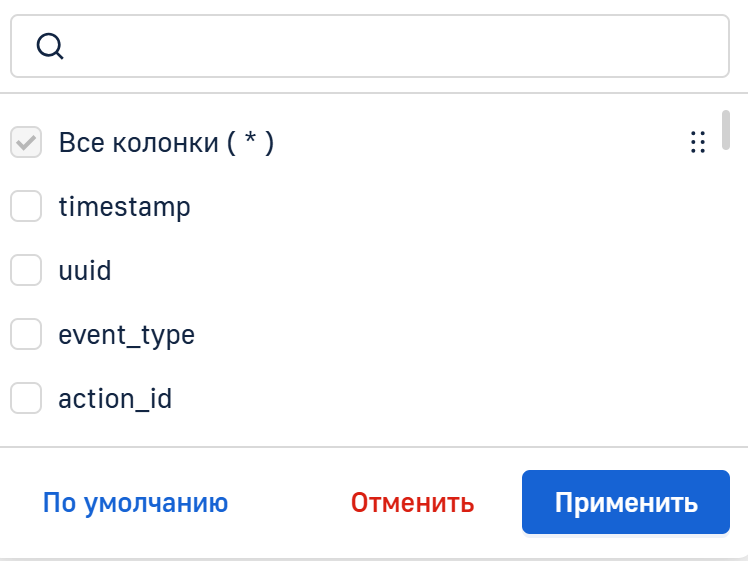Image resolution: width=748 pixels, height=561 pixels.
Task: Select the action_id column checkbox
Action: point(26,399)
